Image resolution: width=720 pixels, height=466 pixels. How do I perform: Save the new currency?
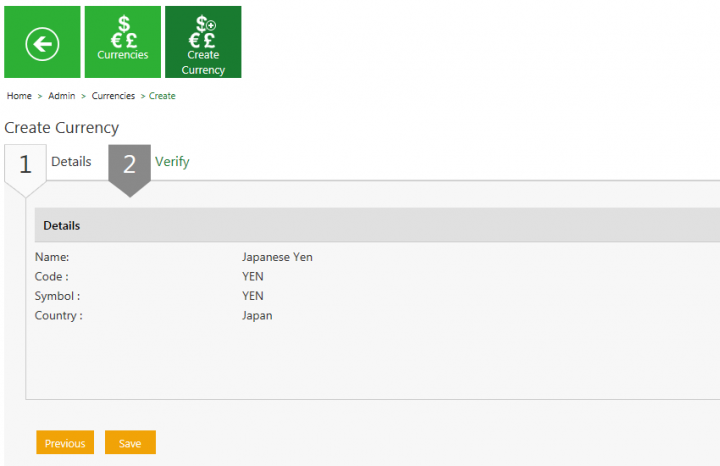point(130,443)
